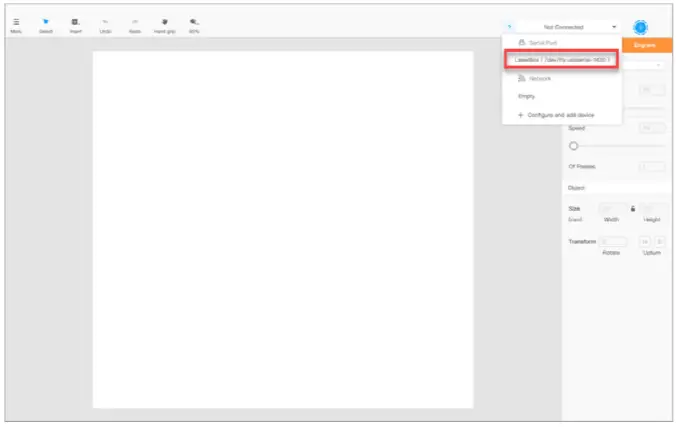Click the Height size field

pos(652,209)
